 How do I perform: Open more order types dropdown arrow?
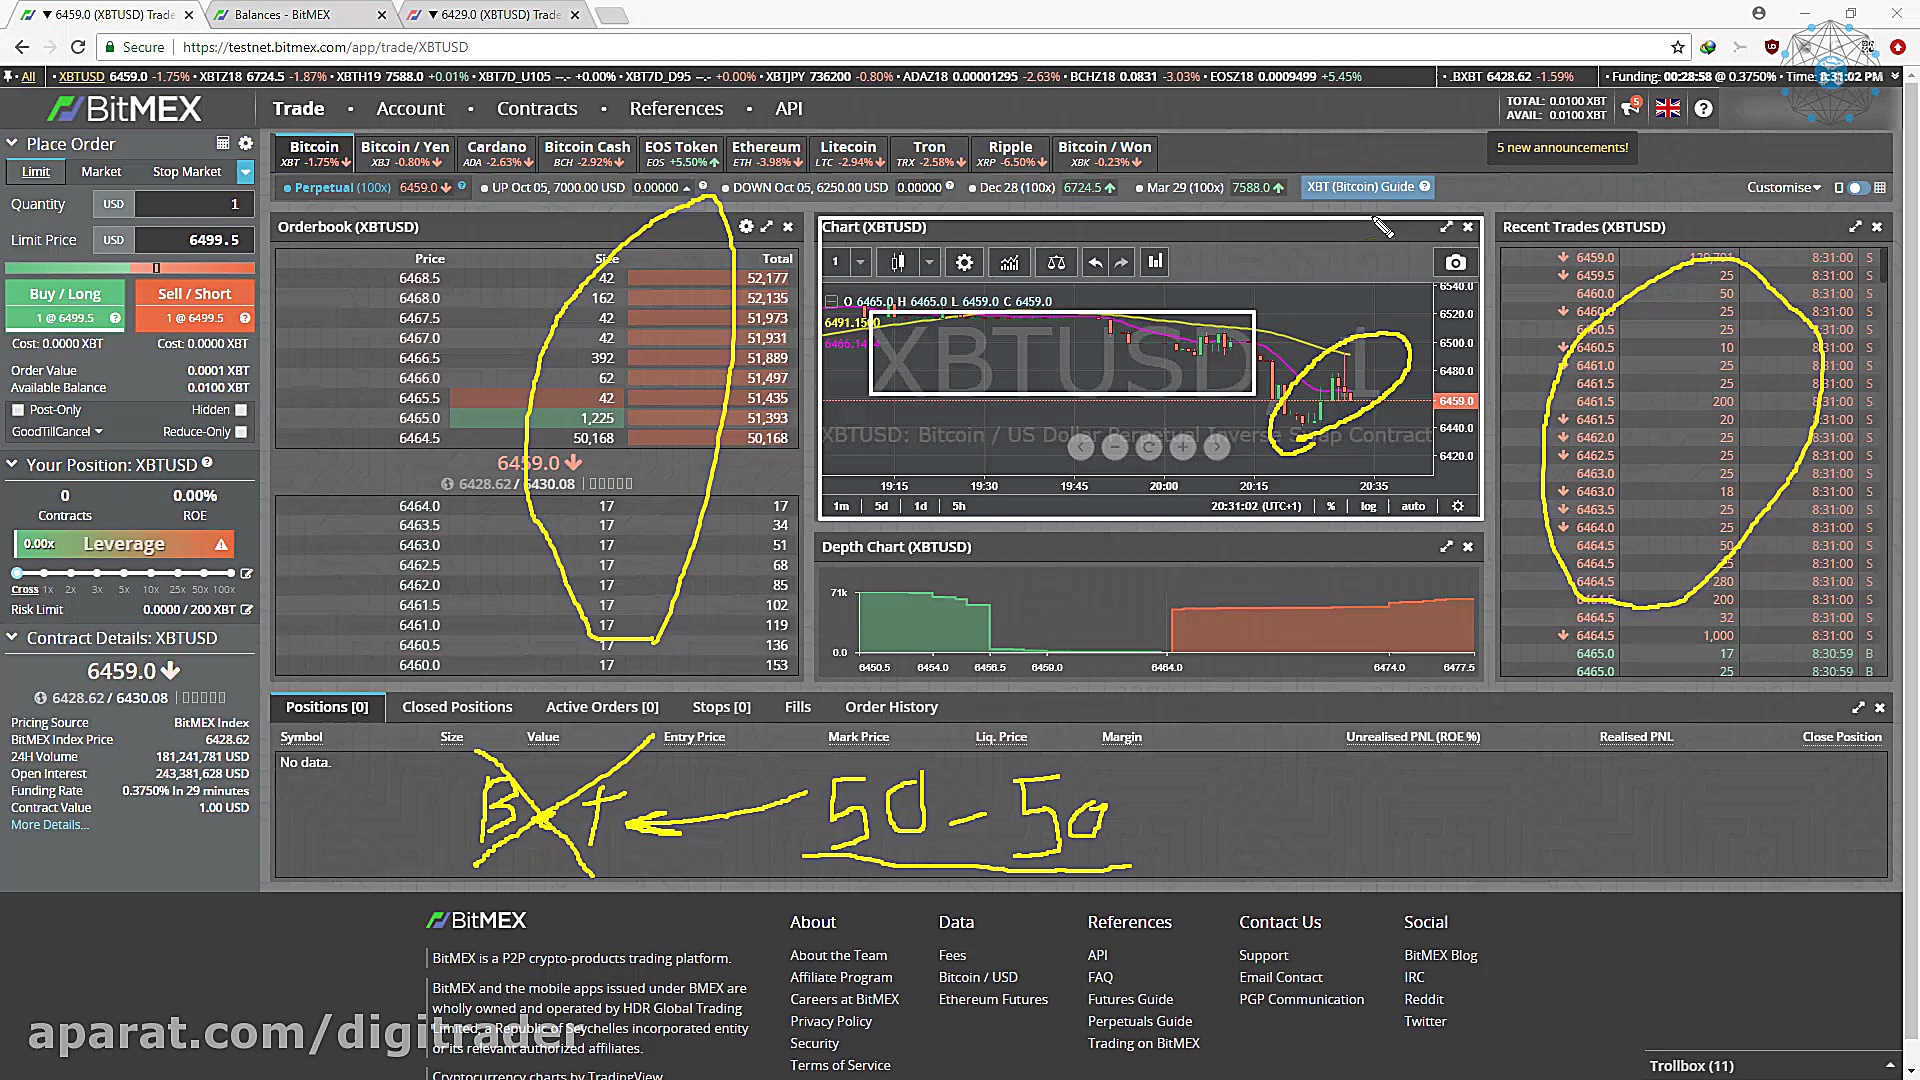pos(245,172)
